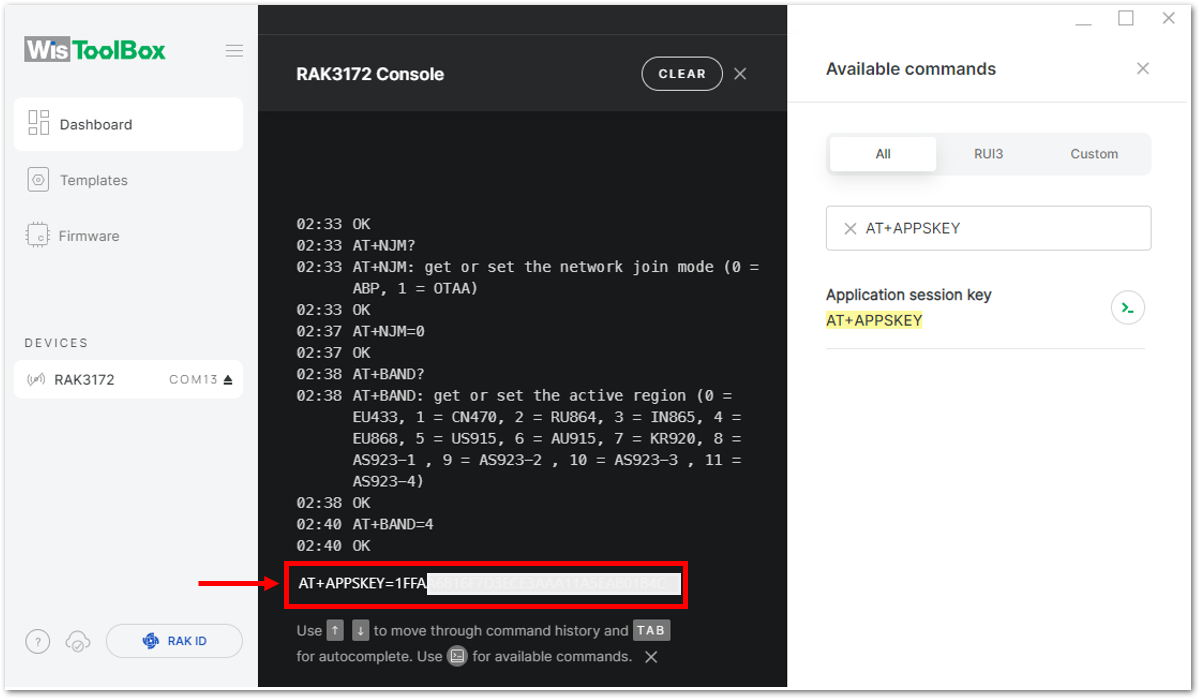Click the AT+NJM? console line
The height and width of the screenshot is (699, 1200).
(x=385, y=245)
